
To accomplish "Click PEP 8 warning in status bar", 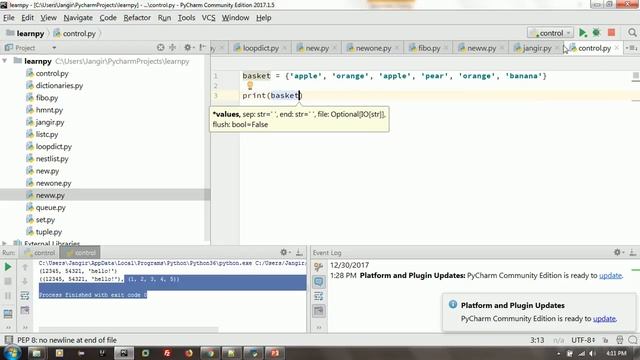I will (x=67, y=340).
